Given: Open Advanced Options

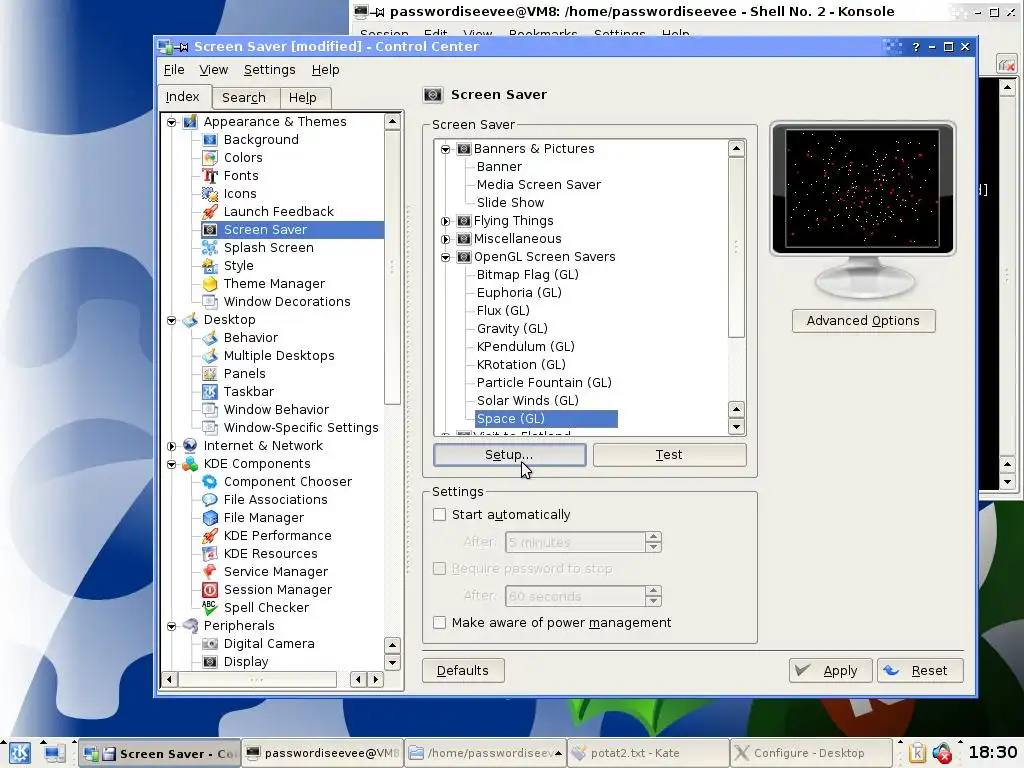Looking at the screenshot, I should coord(863,321).
